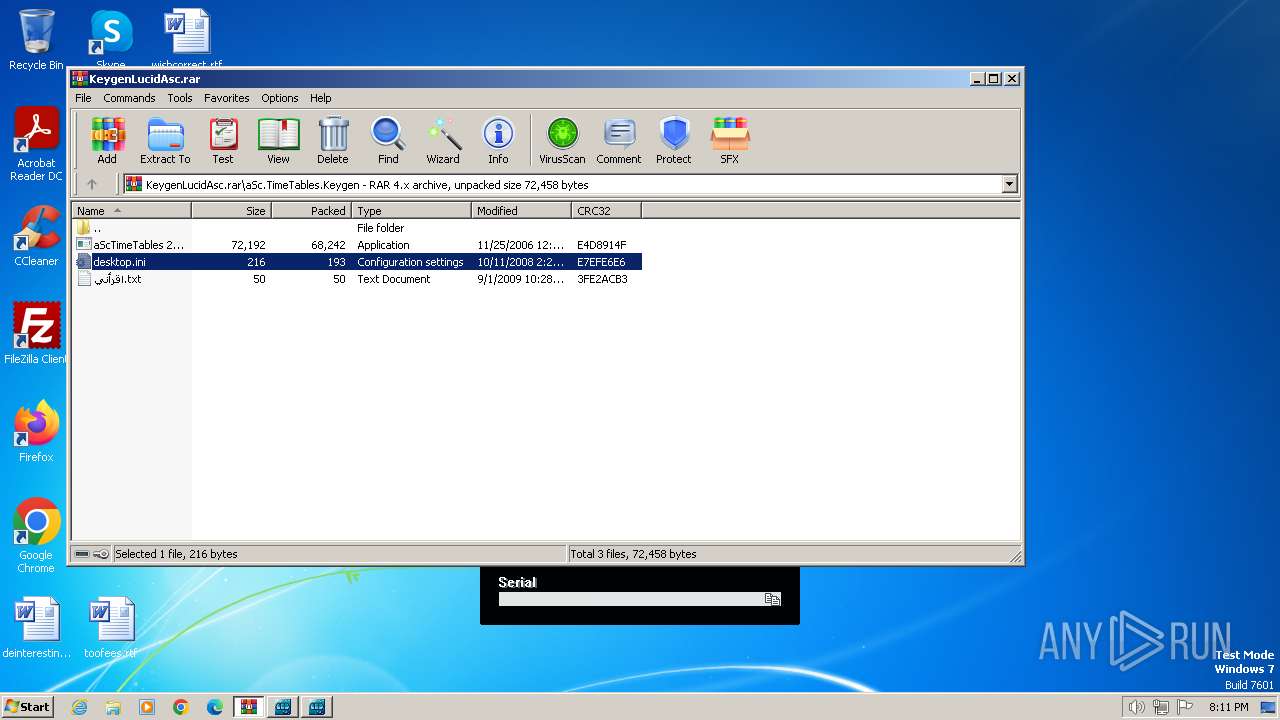
Task: Click the Delete trash icon
Action: tap(333, 141)
